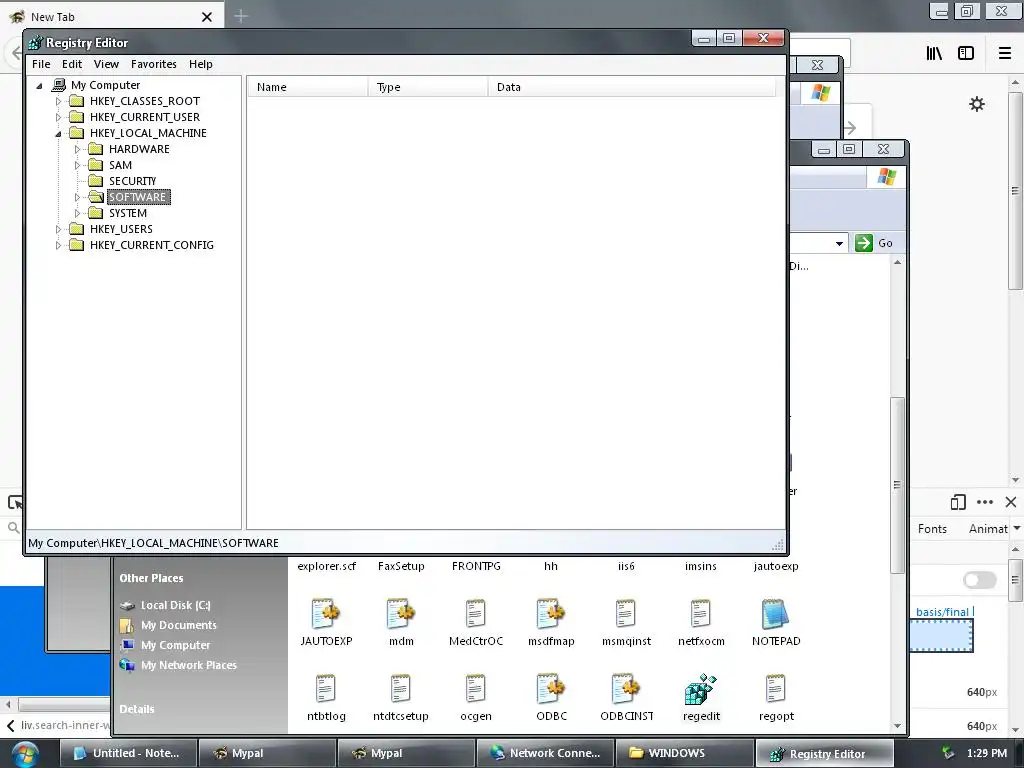Image resolution: width=1024 pixels, height=768 pixels.
Task: Select the HKEY_USERS folder icon
Action: click(76, 229)
